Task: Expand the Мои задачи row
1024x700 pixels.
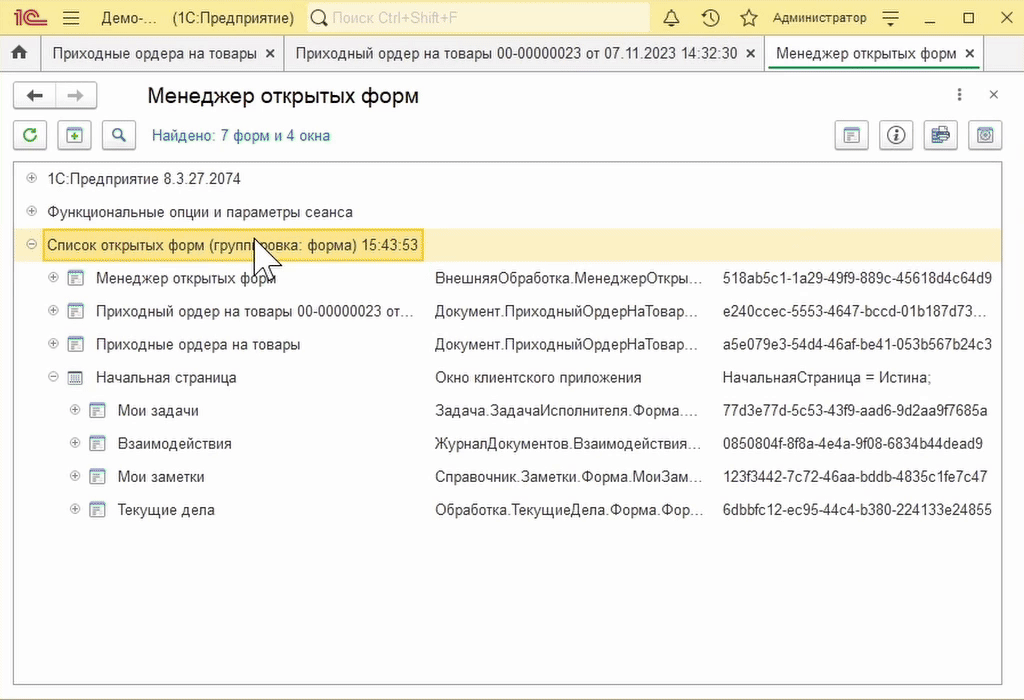Action: click(x=75, y=409)
